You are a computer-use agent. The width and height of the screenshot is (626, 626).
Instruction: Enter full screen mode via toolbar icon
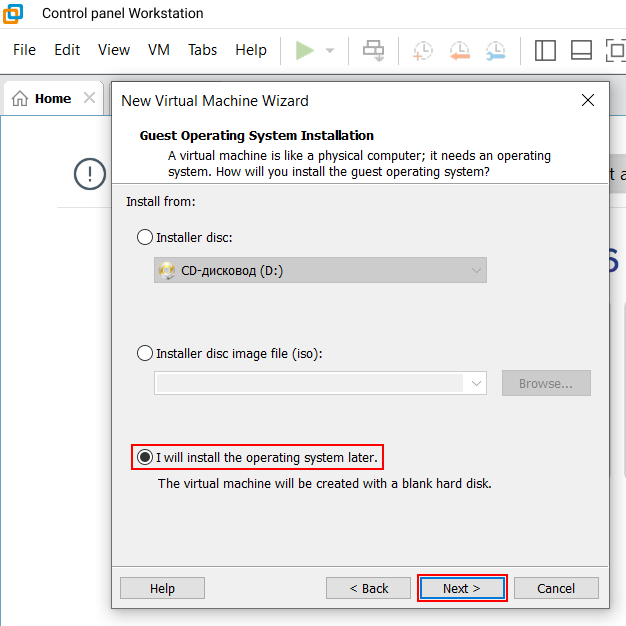(615, 50)
